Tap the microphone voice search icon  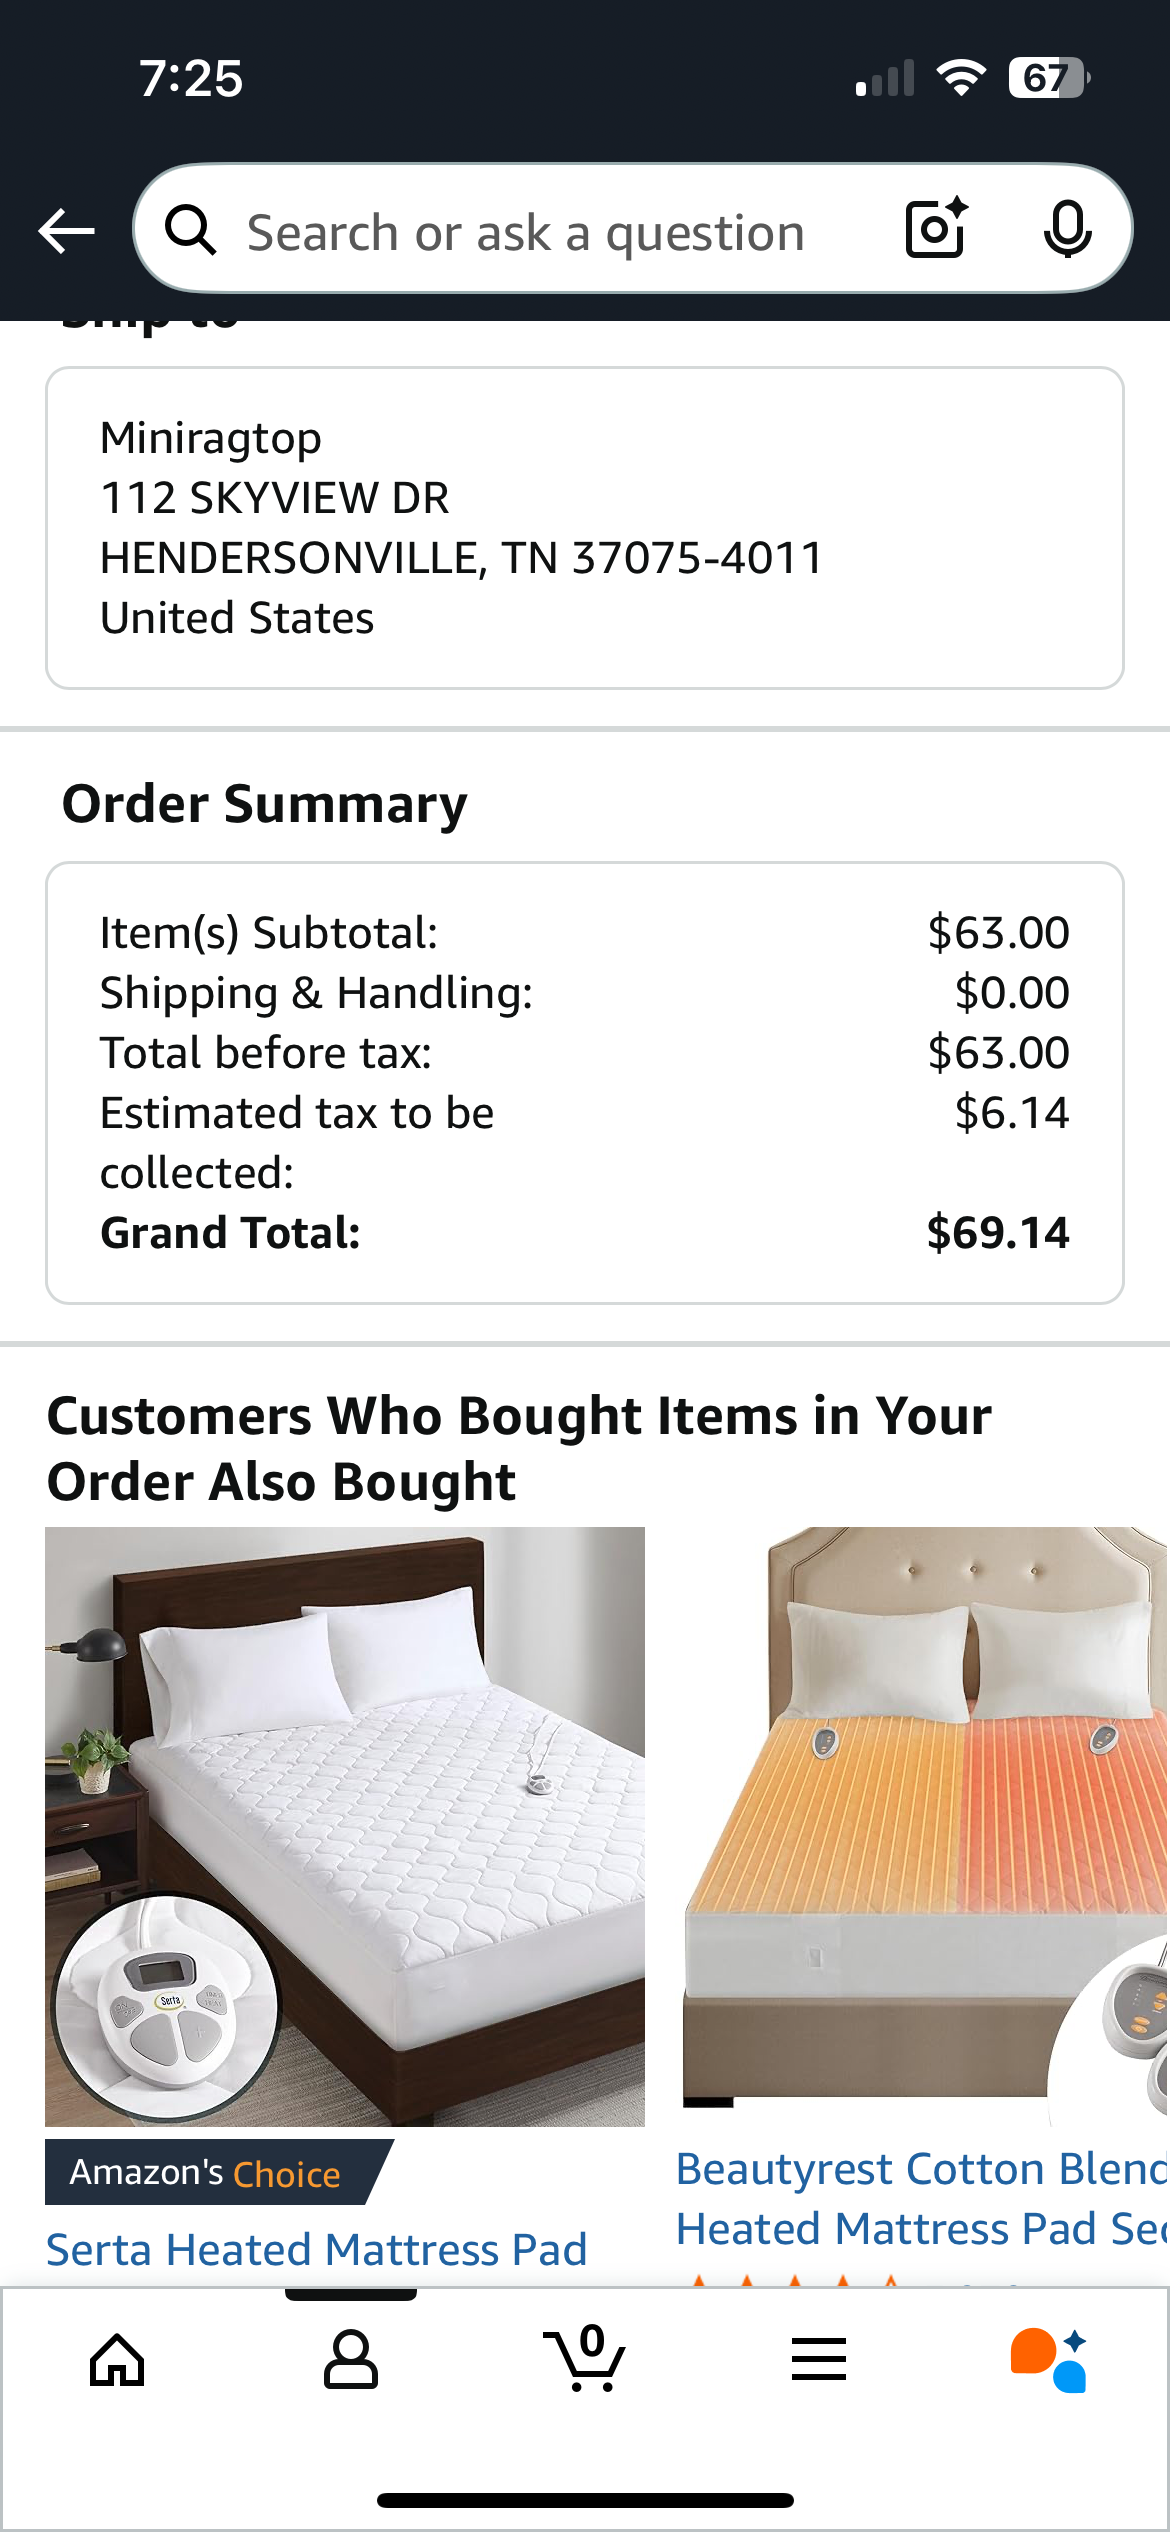(x=1067, y=229)
